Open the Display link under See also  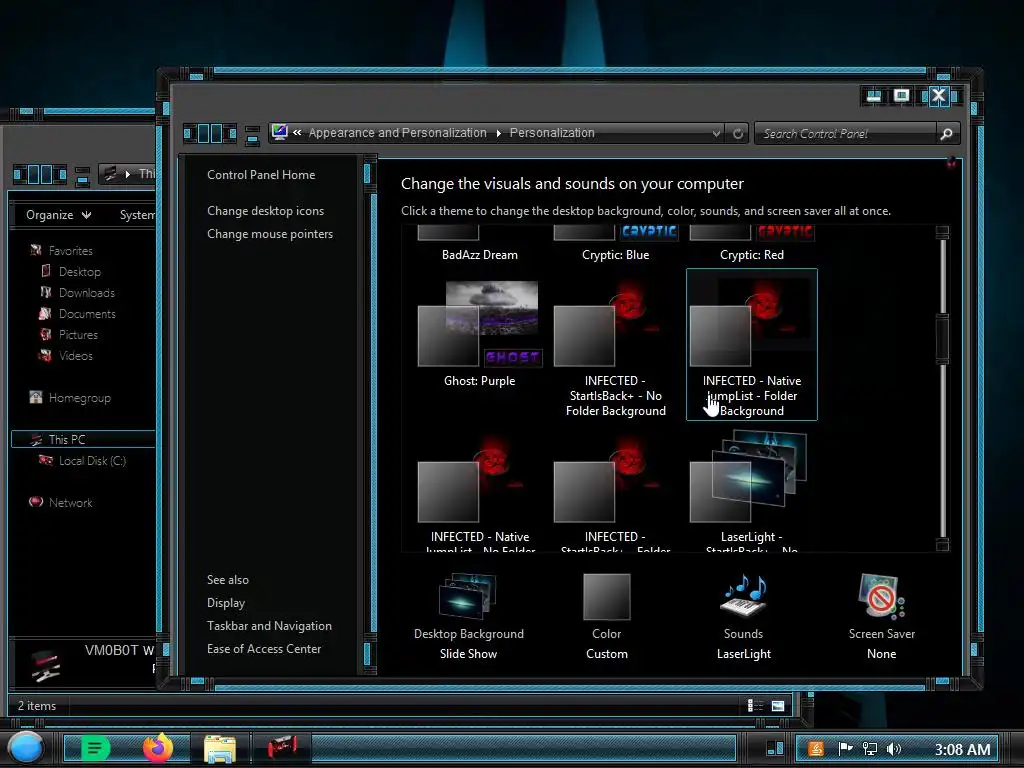[x=226, y=603]
